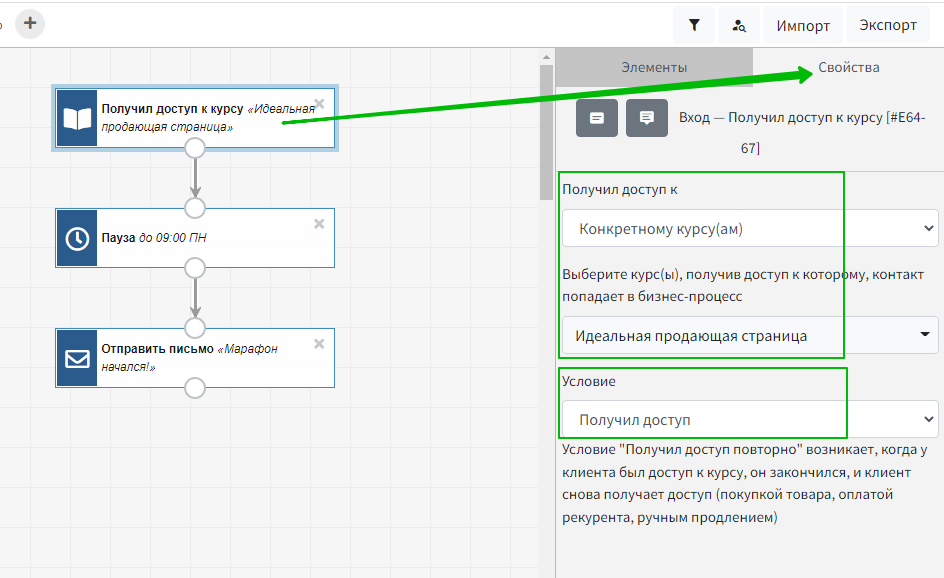Click the funnel filter icon in toolbar
Screen dimensions: 944x578
pyautogui.click(x=694, y=25)
